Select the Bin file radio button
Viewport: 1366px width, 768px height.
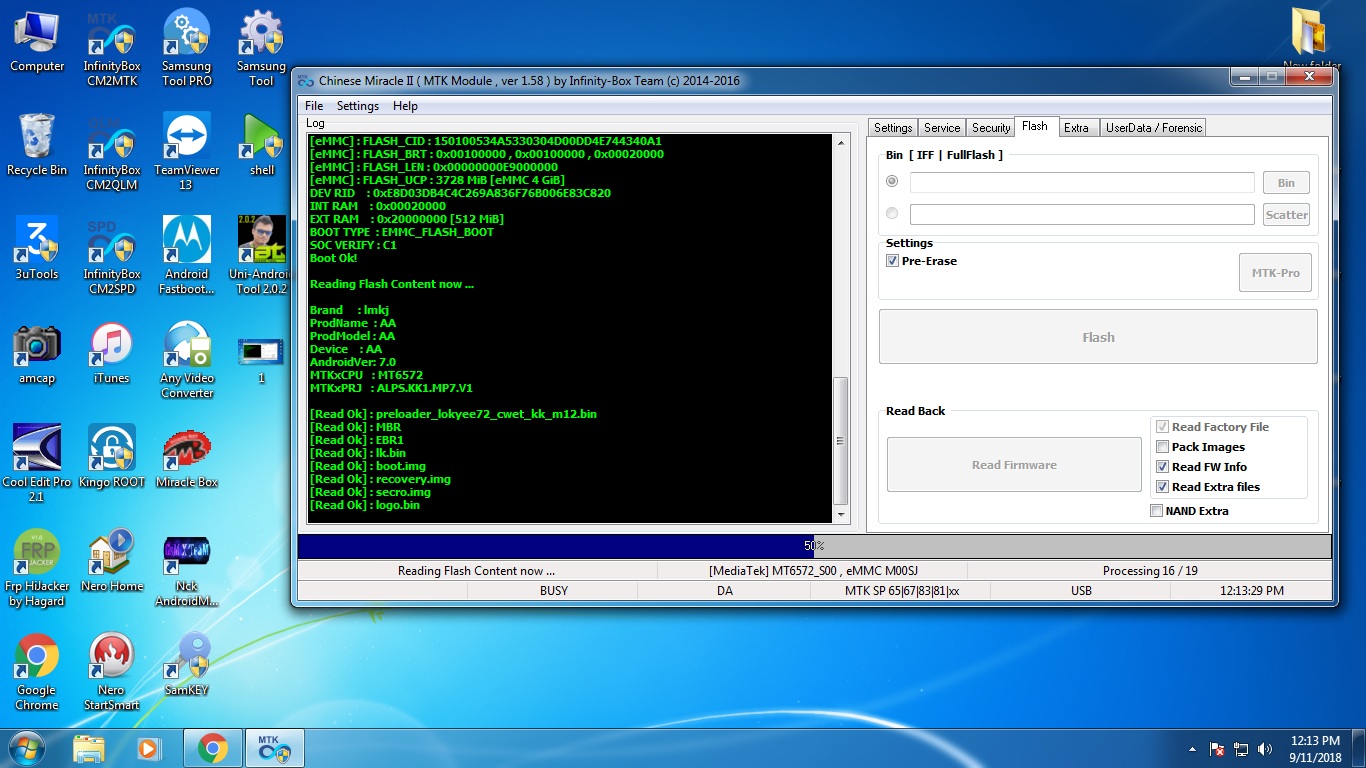[x=892, y=182]
